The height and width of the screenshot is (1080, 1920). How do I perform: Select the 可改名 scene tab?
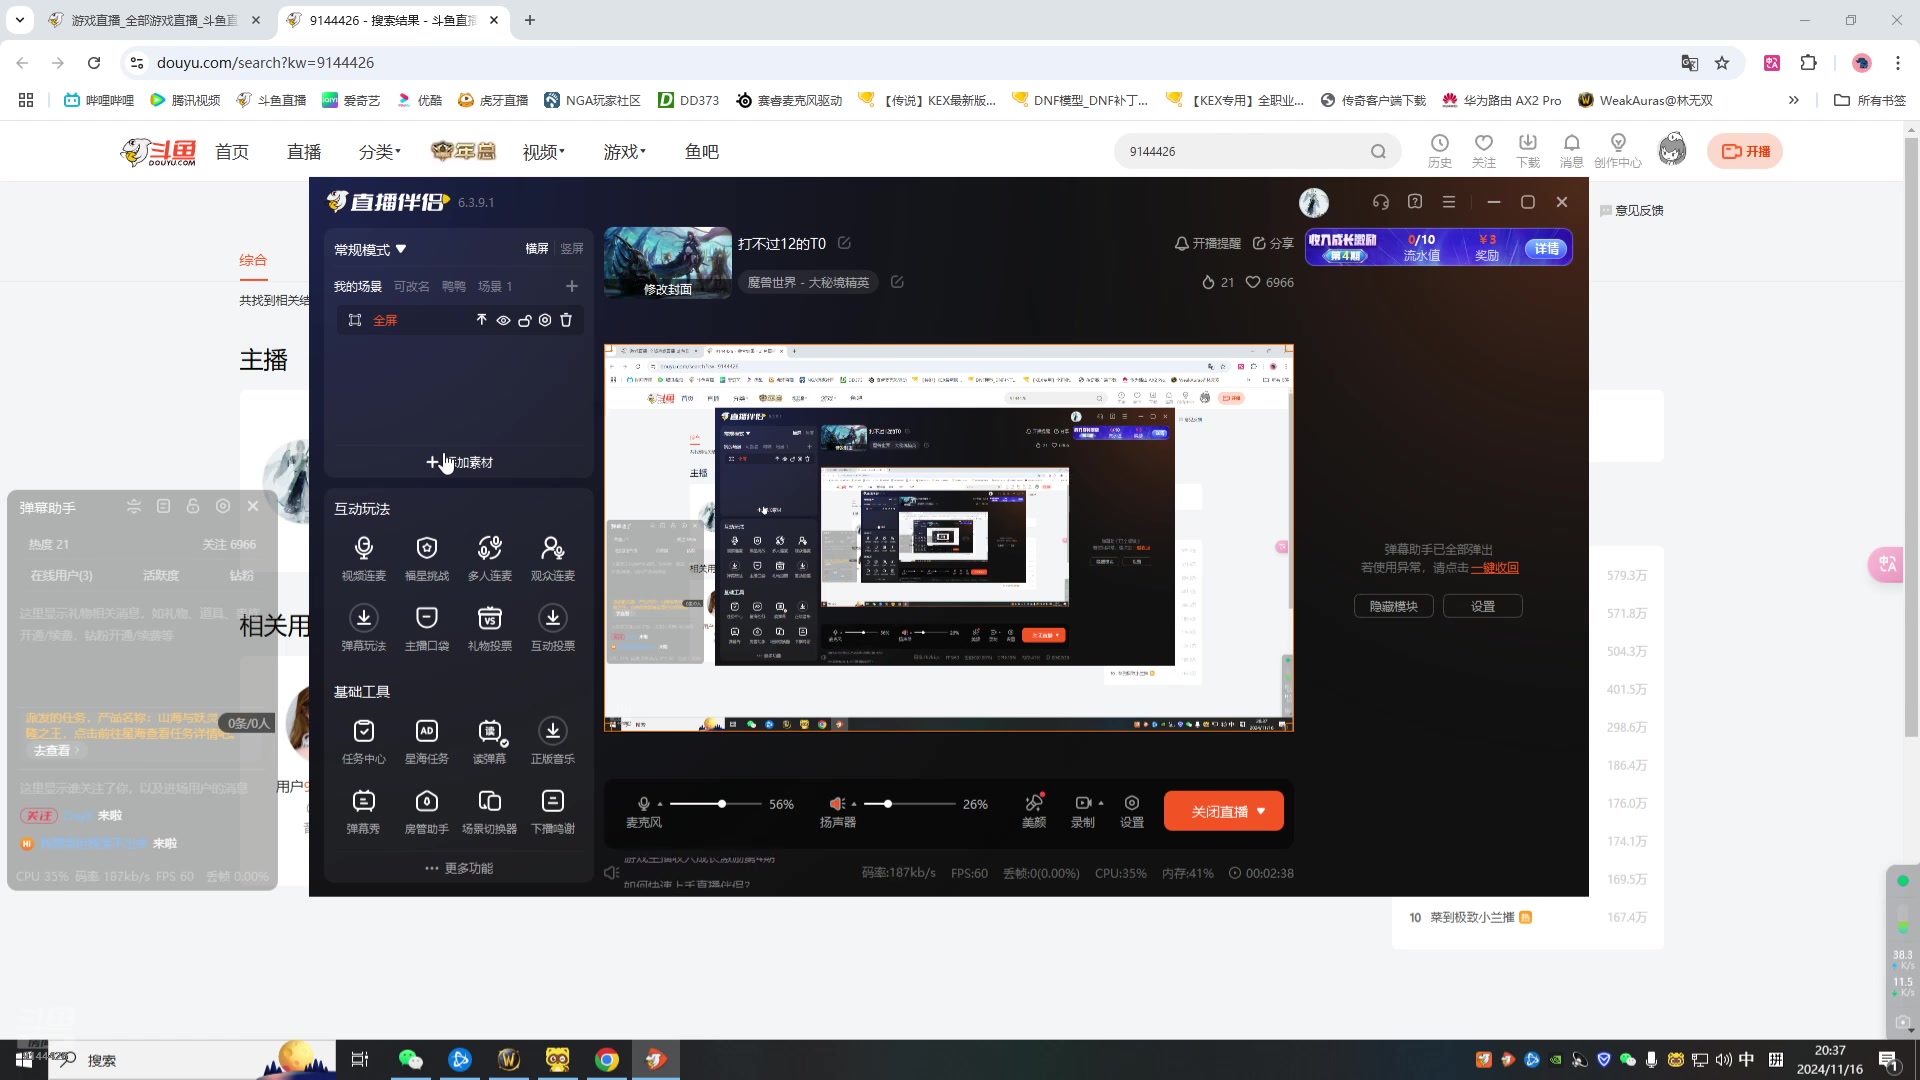(411, 286)
